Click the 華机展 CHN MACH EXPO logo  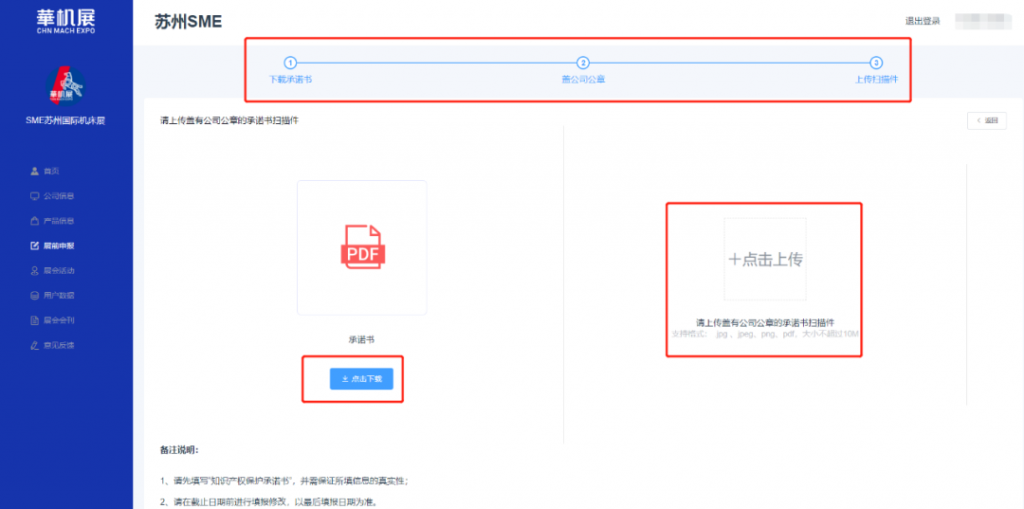pos(66,20)
